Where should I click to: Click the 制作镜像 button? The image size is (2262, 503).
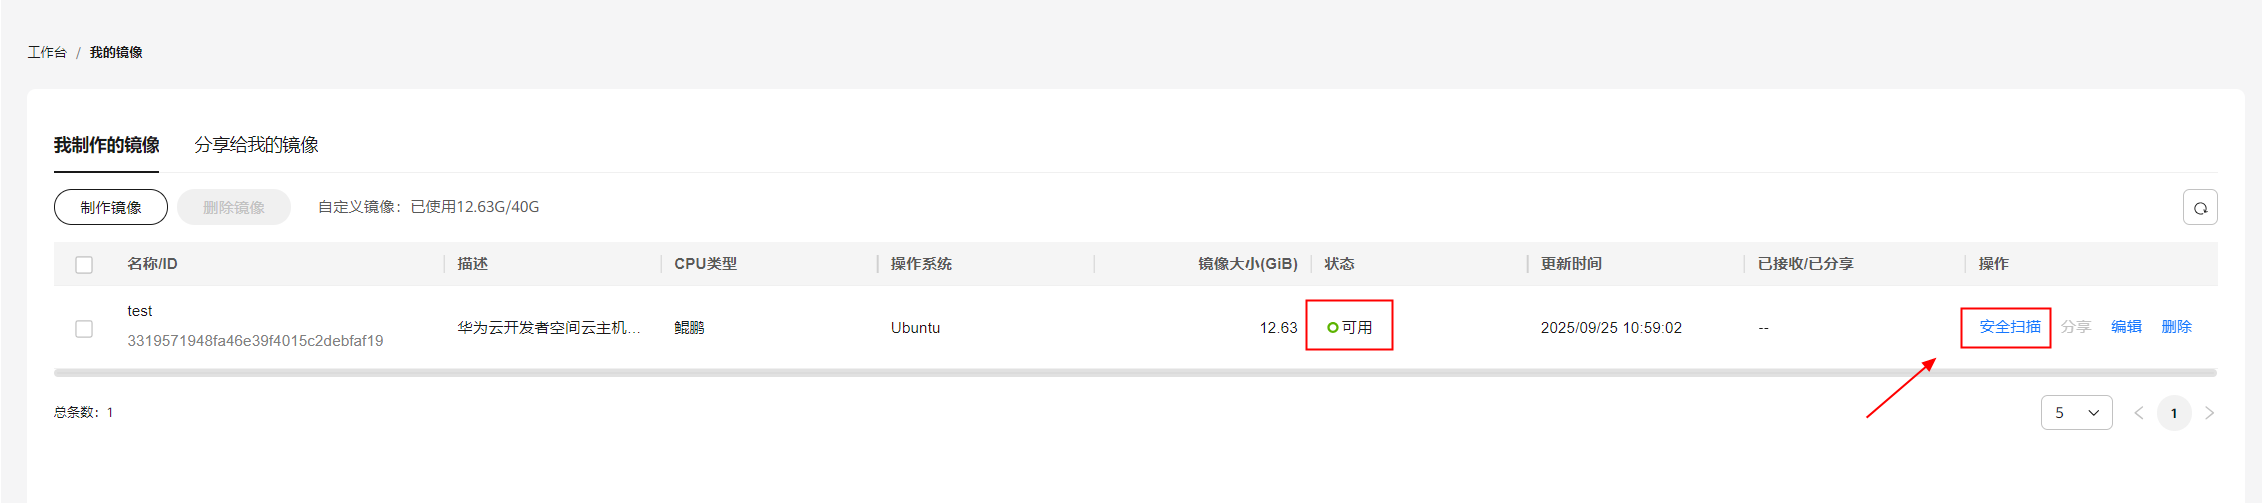[111, 207]
